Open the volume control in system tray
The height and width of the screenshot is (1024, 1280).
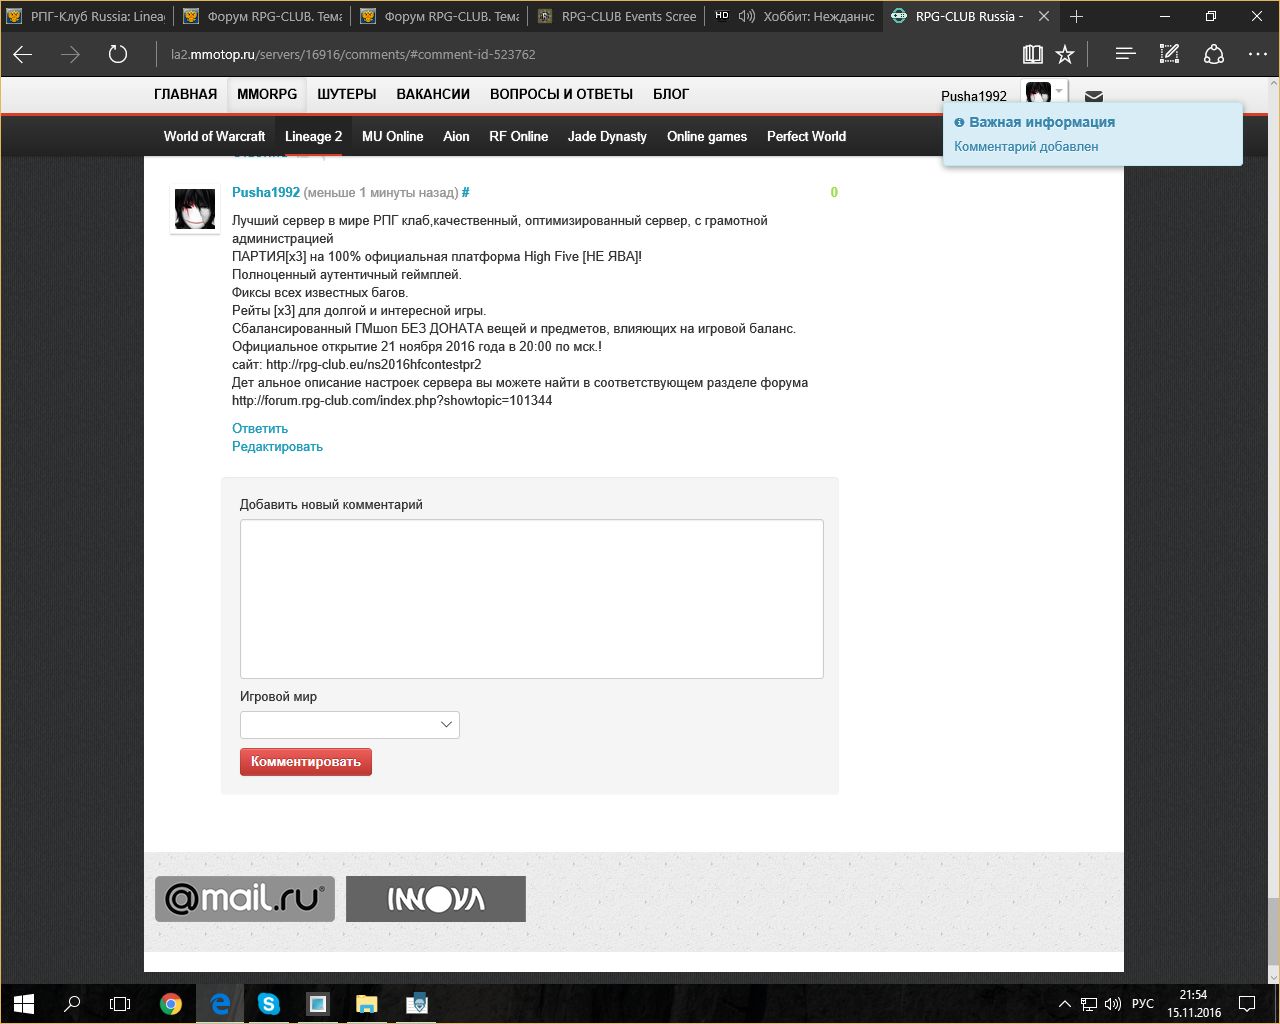pyautogui.click(x=1113, y=1004)
